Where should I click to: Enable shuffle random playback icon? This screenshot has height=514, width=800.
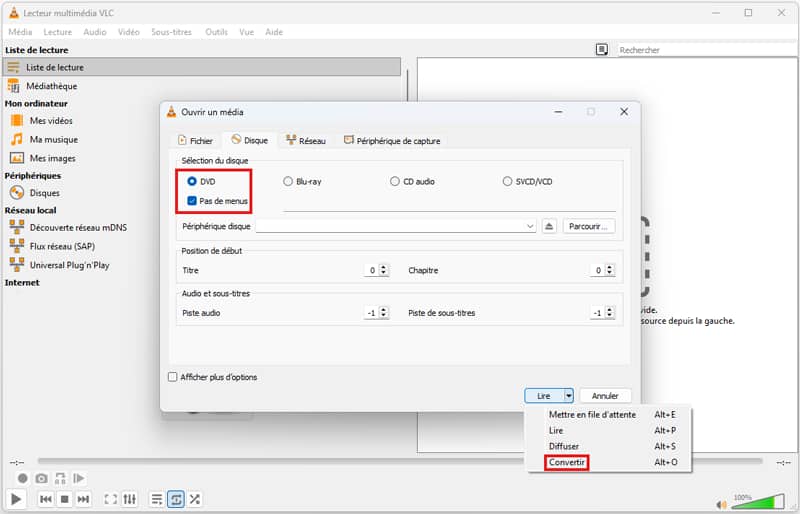click(195, 499)
